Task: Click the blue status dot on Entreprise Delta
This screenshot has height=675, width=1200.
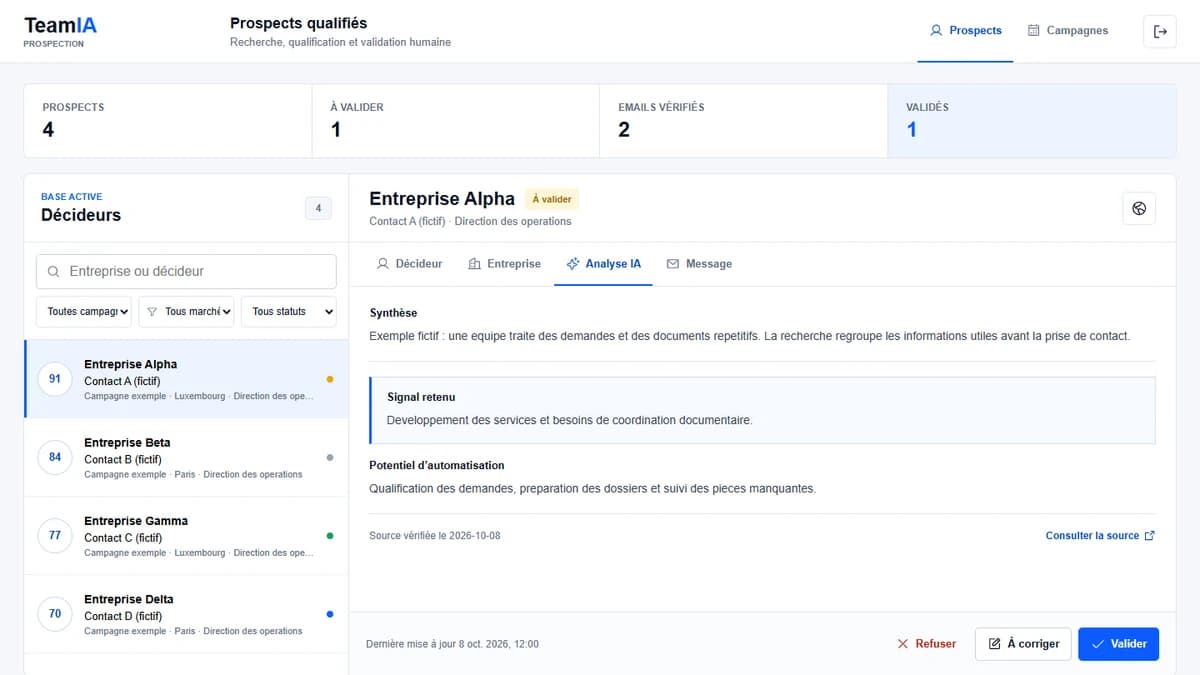Action: point(330,614)
